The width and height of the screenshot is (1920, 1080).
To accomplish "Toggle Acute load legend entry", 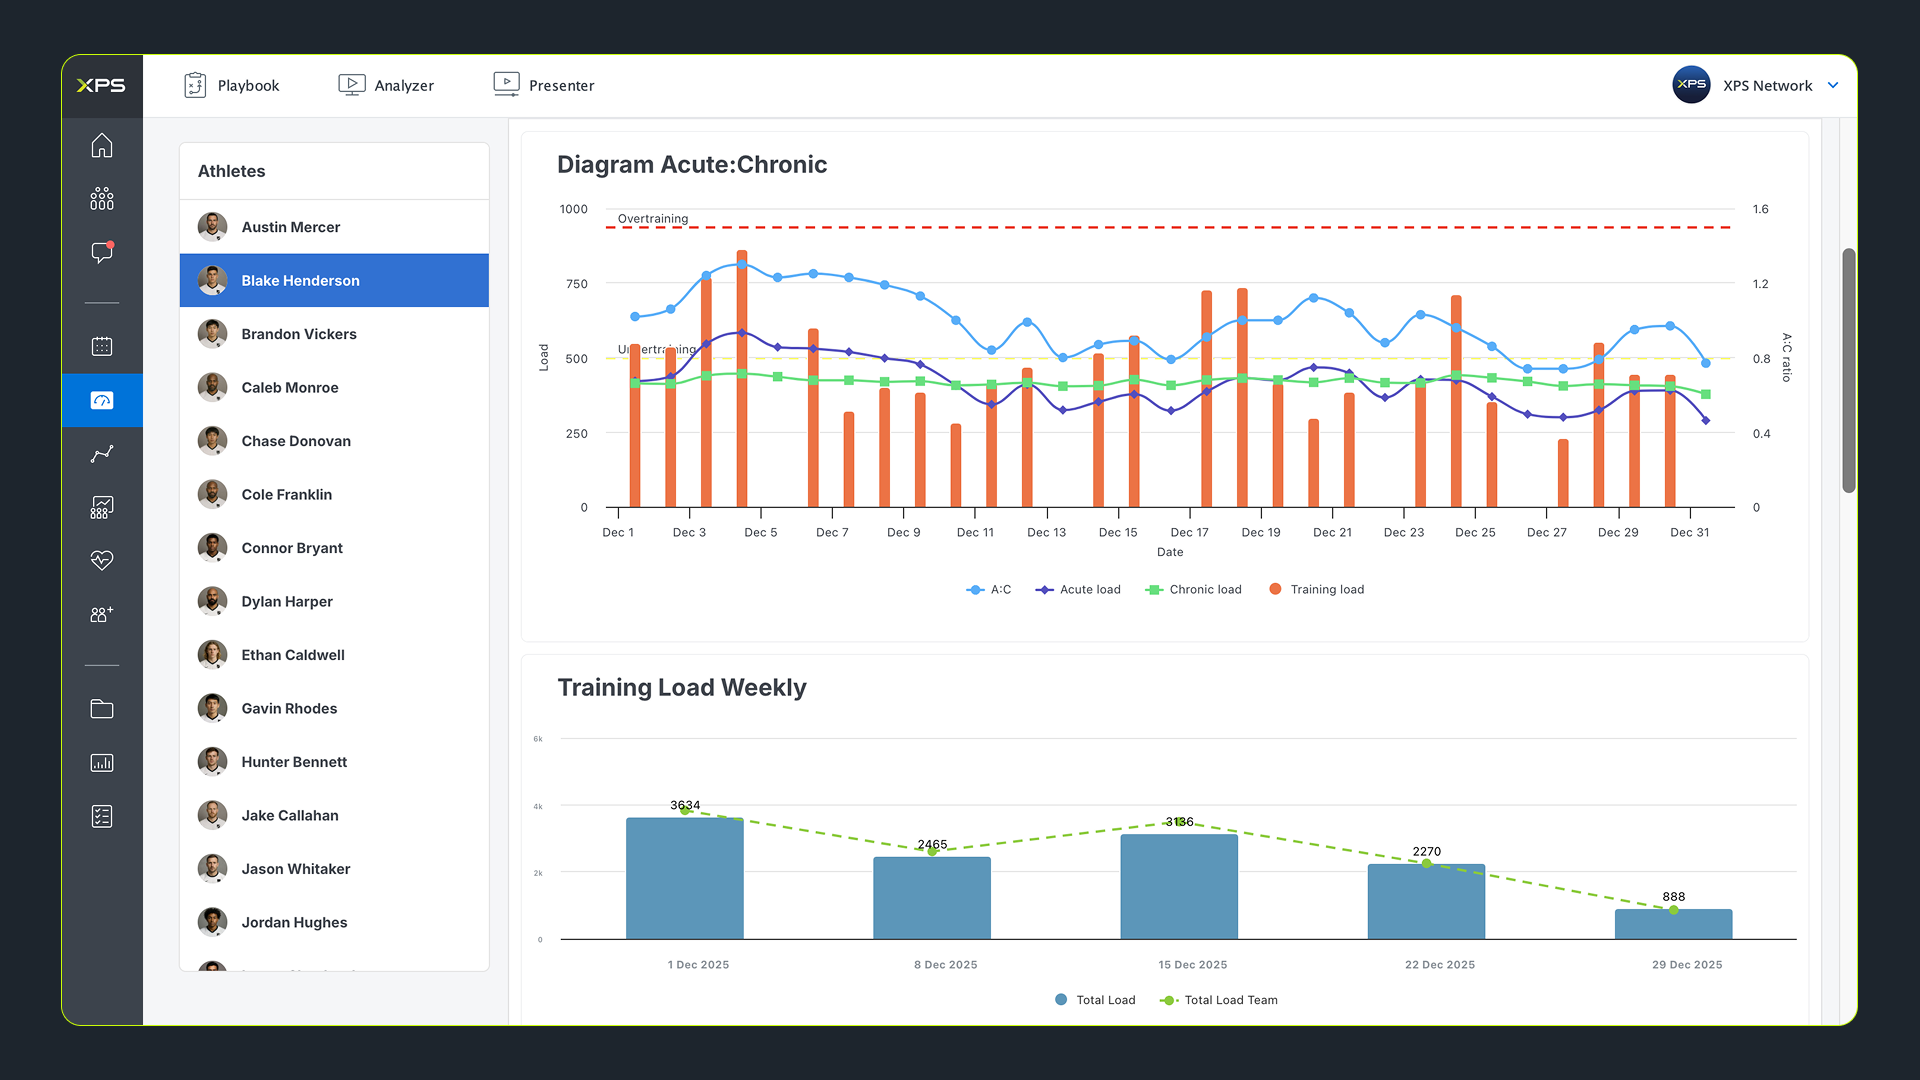I will 1078,589.
